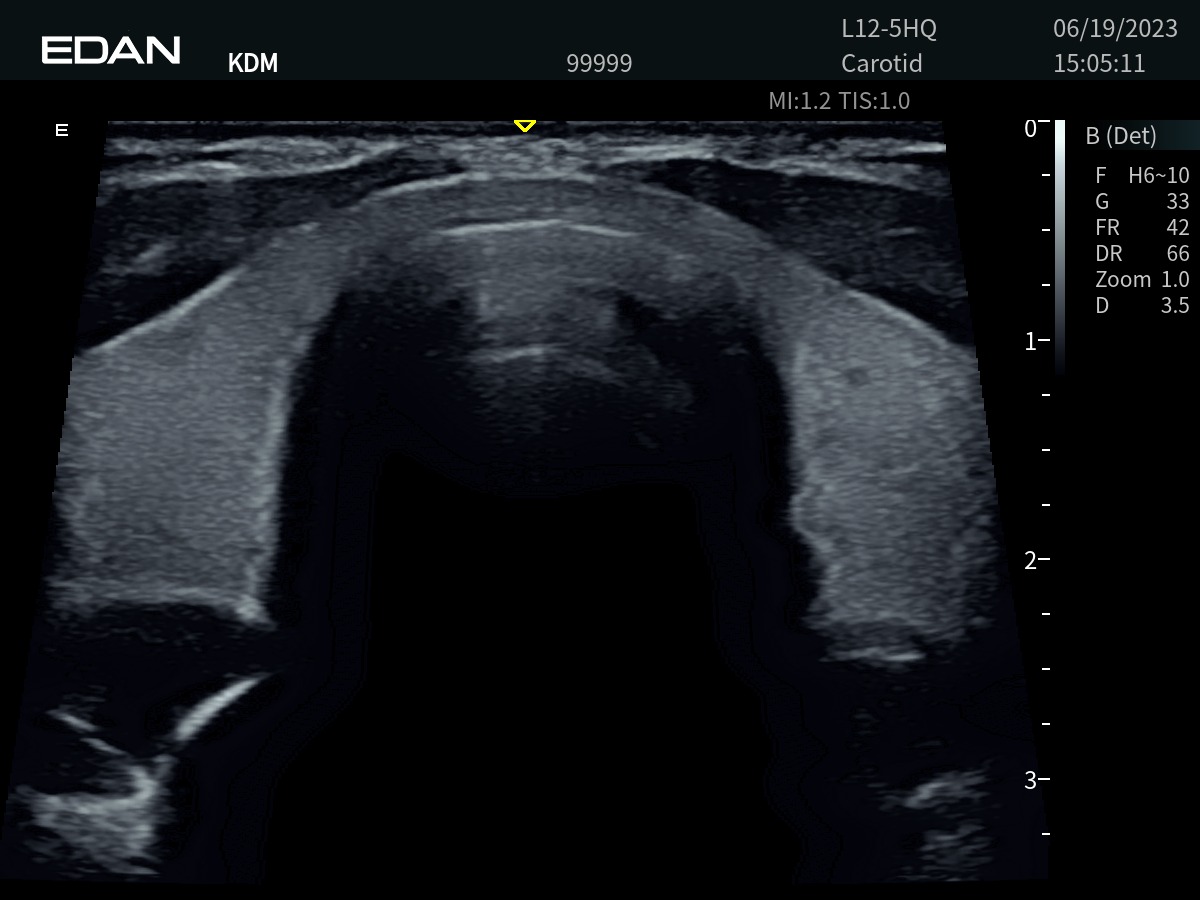Viewport: 1200px width, 900px height.
Task: Click the yellow focus triangle marker
Action: [524, 126]
